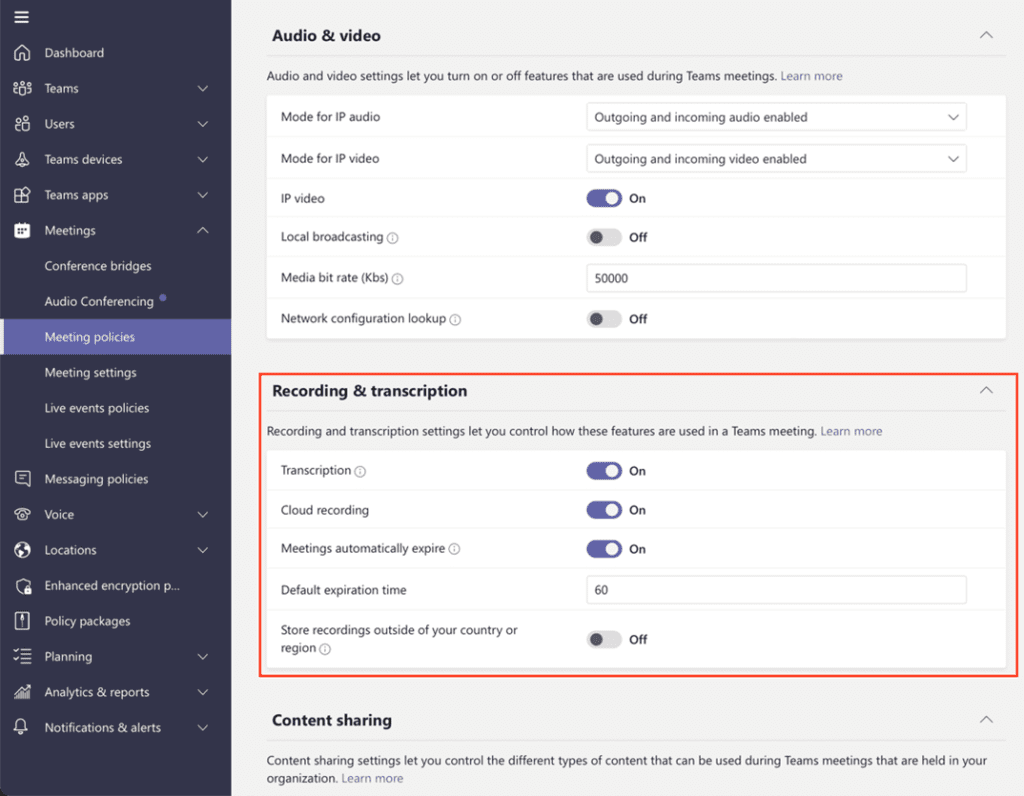Open Live events policies page

pos(97,408)
